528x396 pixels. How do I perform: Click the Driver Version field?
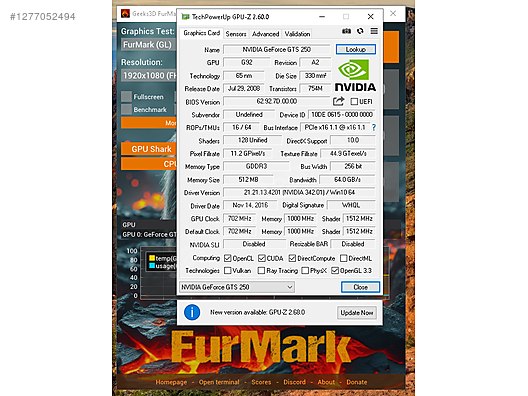tap(299, 193)
